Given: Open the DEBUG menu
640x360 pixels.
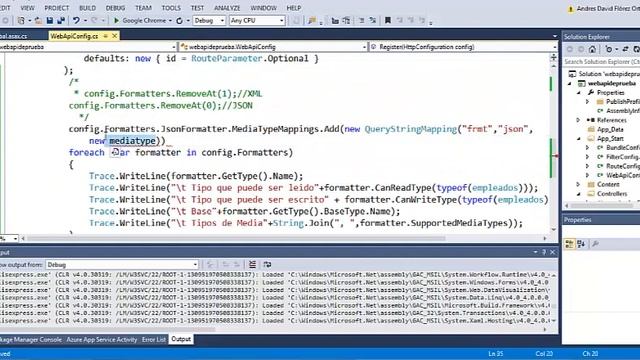Looking at the screenshot, I should click(x=116, y=8).
